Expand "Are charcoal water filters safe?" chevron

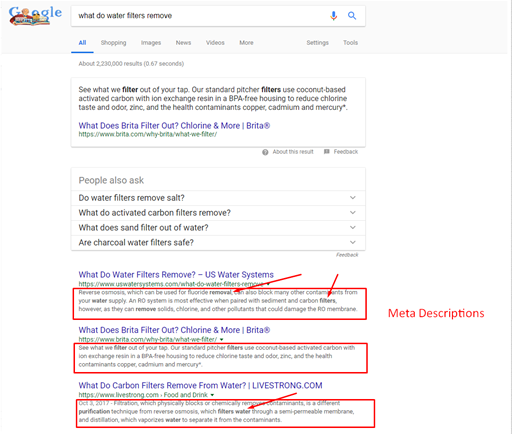point(353,242)
